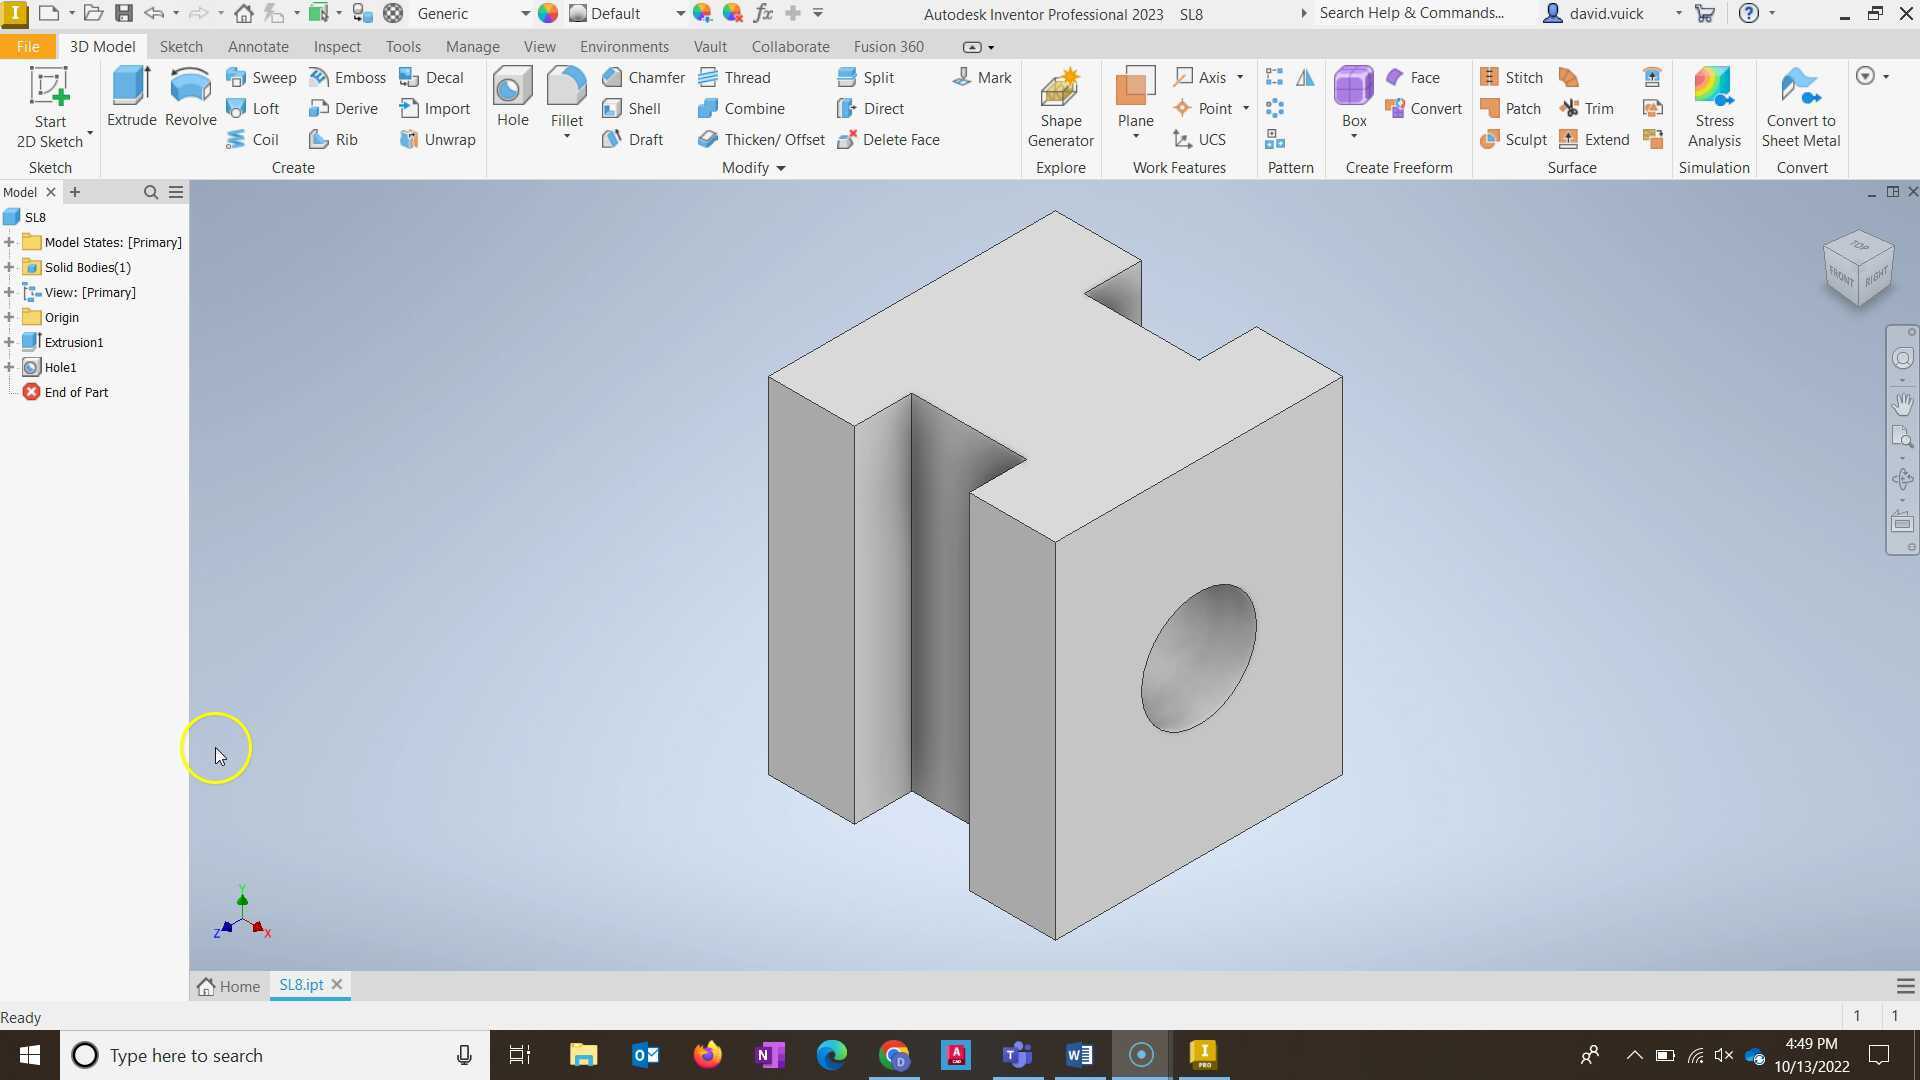Open the Plane dropdown arrow
Viewport: 1920px width, 1080px height.
[x=1135, y=137]
